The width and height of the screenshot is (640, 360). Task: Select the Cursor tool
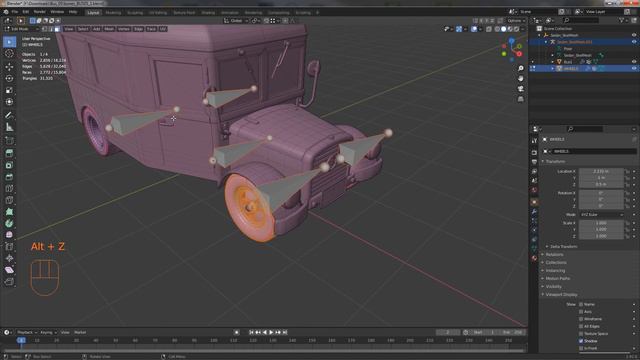[x=9, y=53]
